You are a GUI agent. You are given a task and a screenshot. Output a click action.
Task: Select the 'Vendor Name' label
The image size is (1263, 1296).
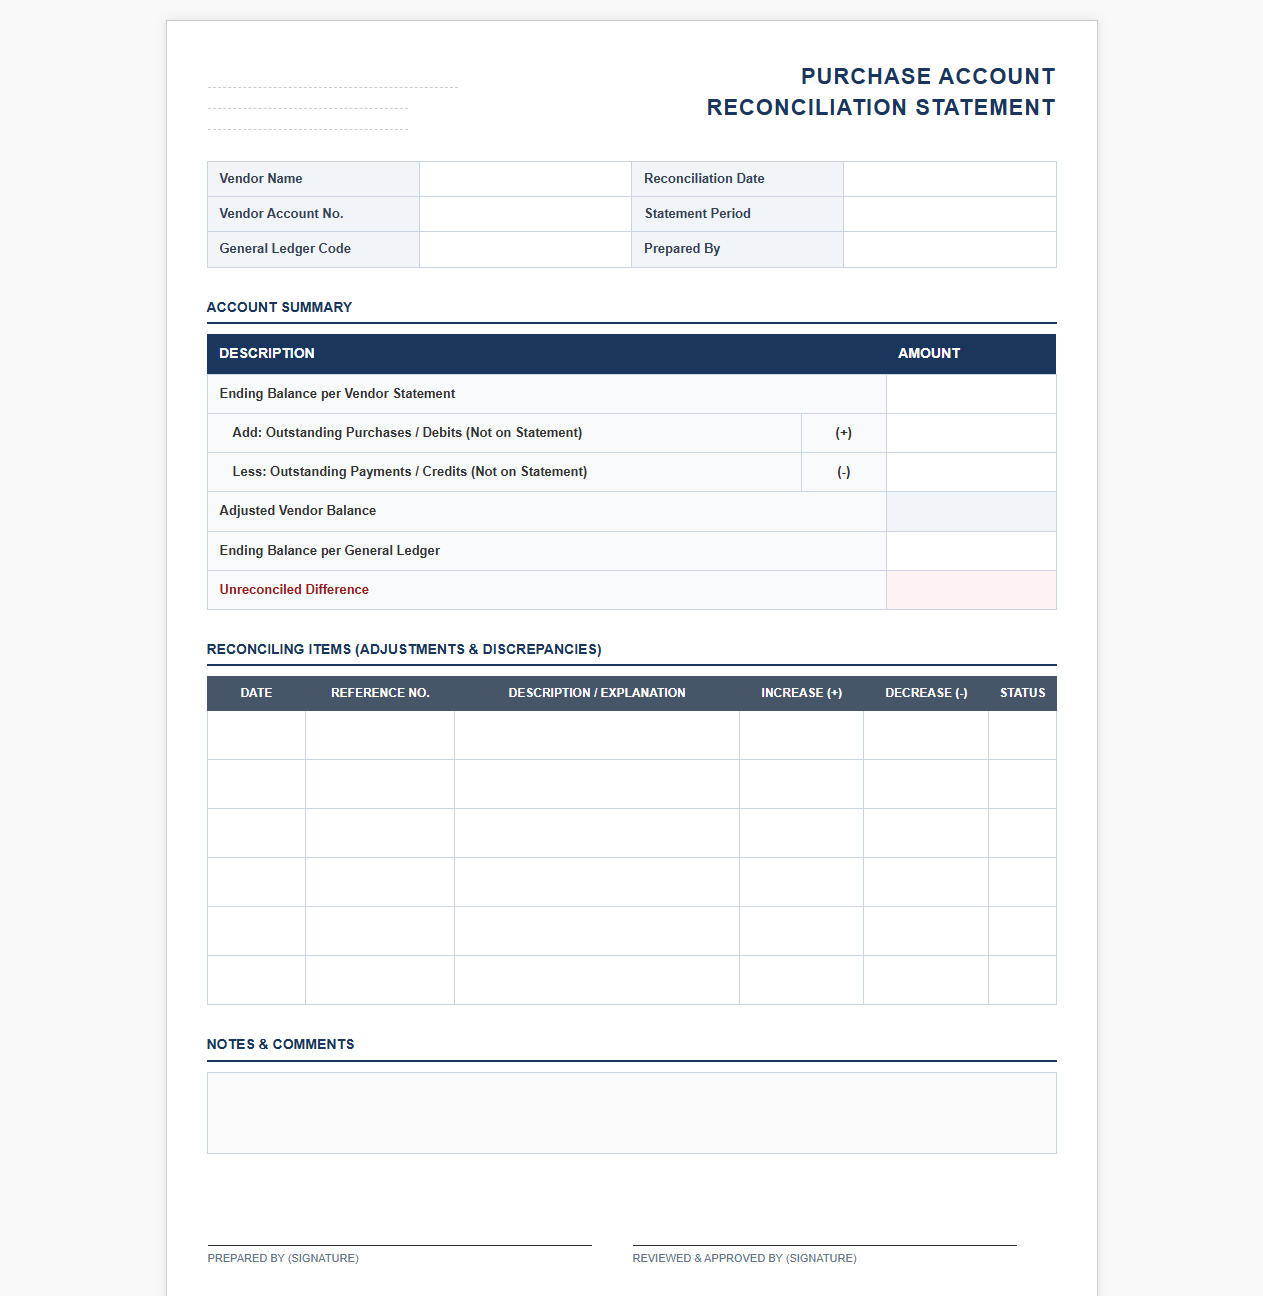tap(261, 178)
